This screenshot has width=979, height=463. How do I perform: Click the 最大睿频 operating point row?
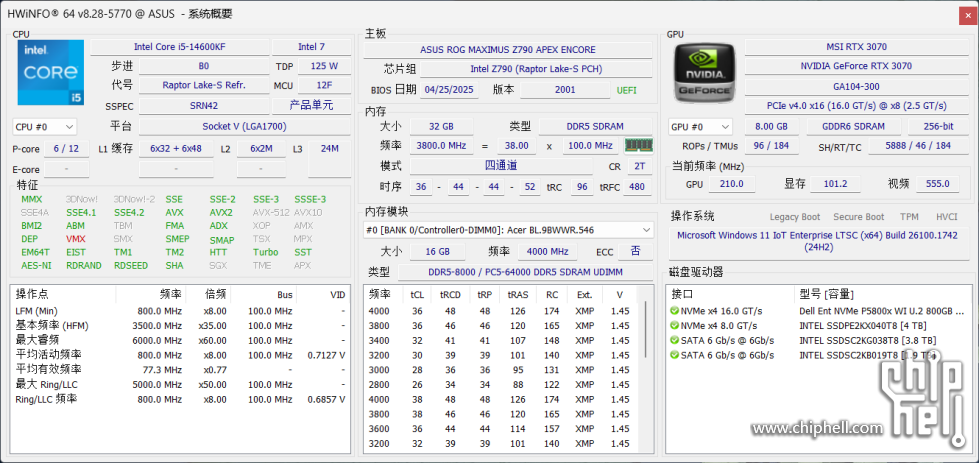[180, 341]
